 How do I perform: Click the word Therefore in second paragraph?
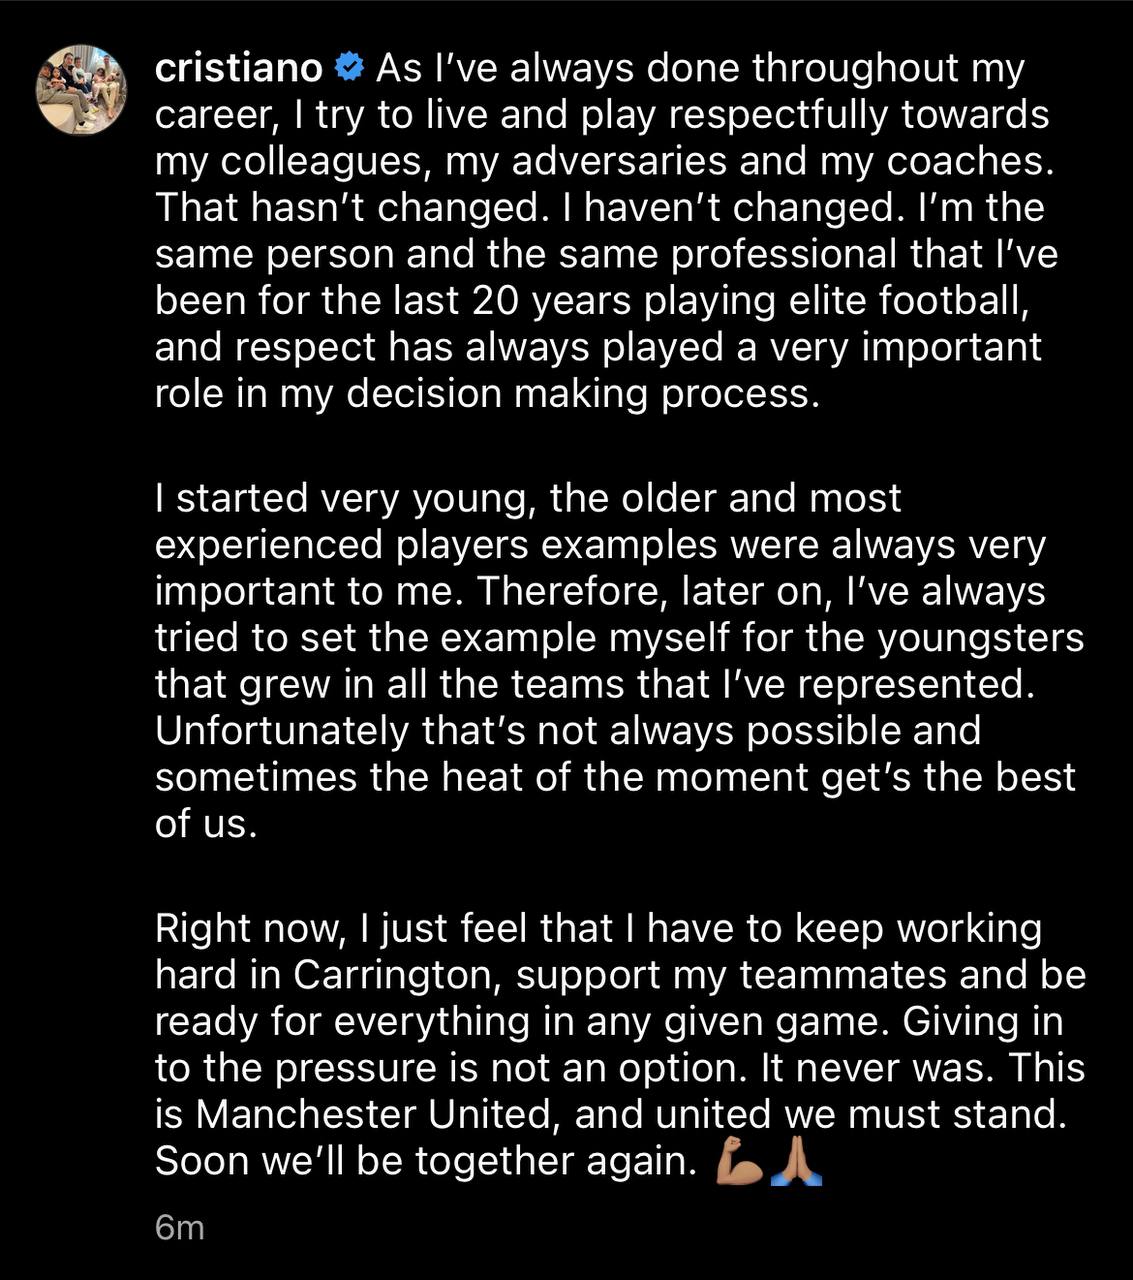tap(566, 592)
